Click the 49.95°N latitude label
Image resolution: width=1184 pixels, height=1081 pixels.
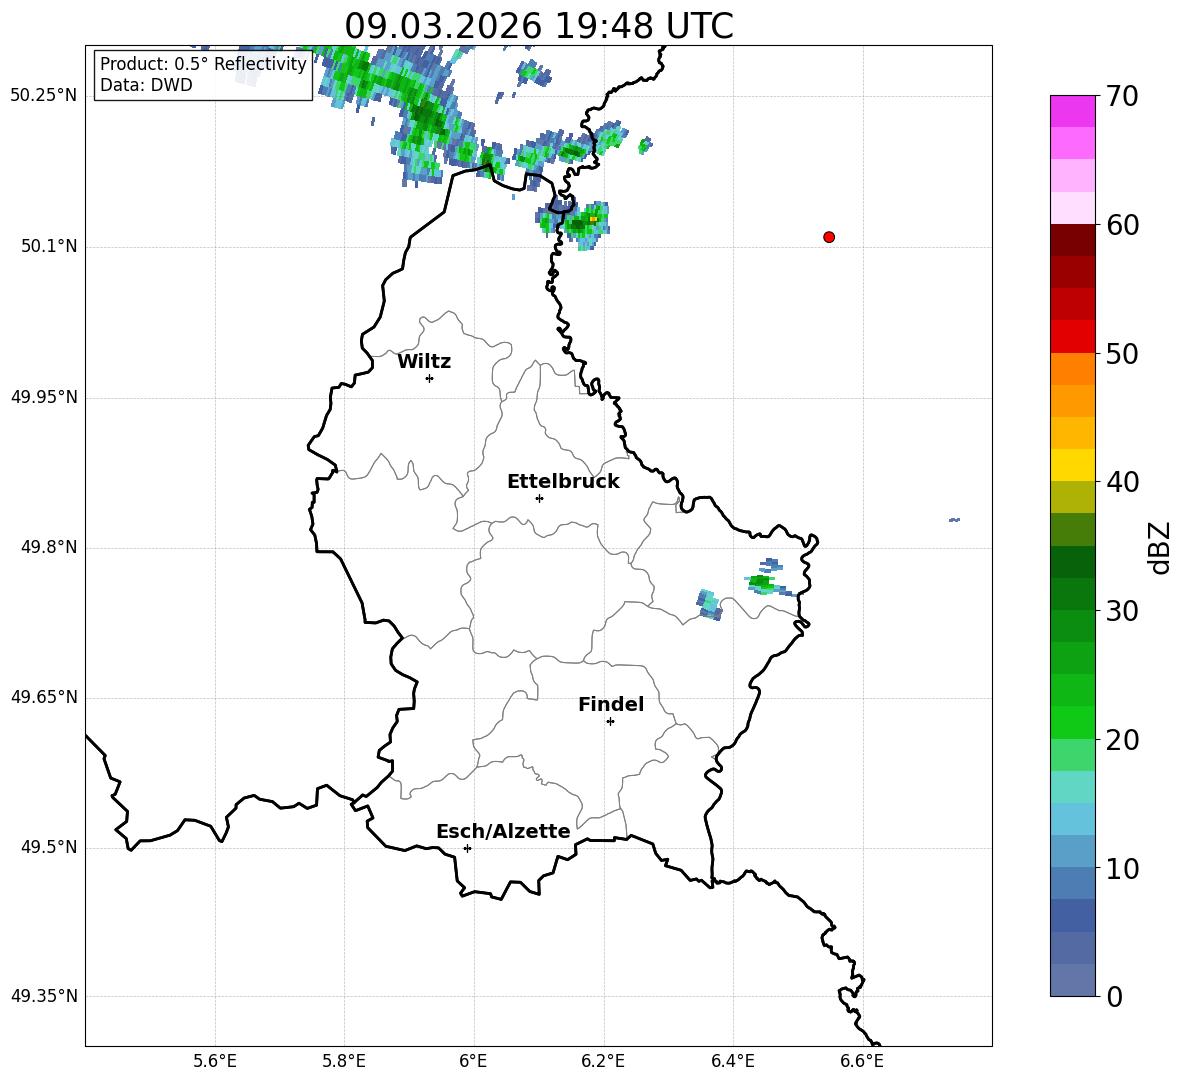pyautogui.click(x=44, y=397)
